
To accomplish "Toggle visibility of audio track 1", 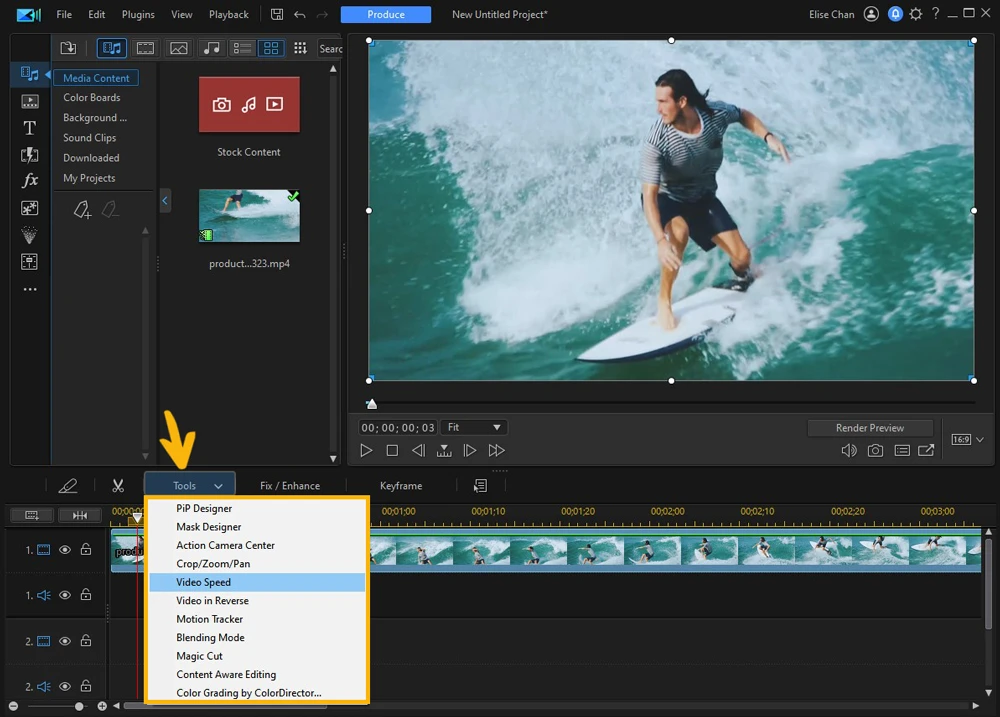I will [x=65, y=595].
